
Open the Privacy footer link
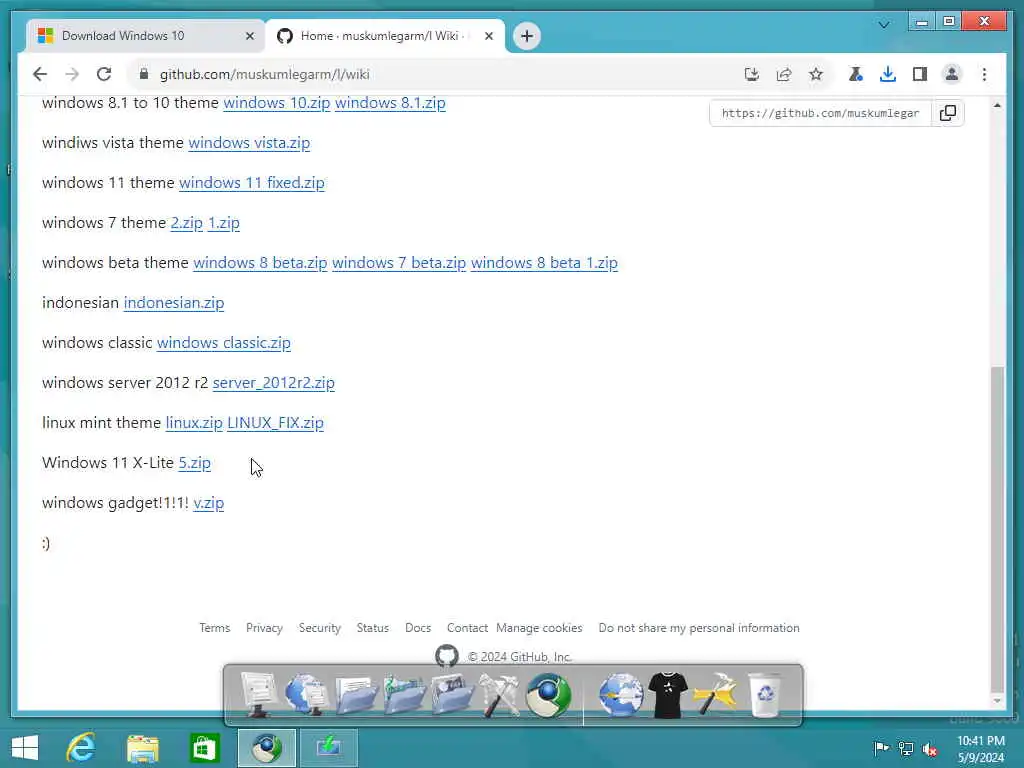[x=264, y=628]
